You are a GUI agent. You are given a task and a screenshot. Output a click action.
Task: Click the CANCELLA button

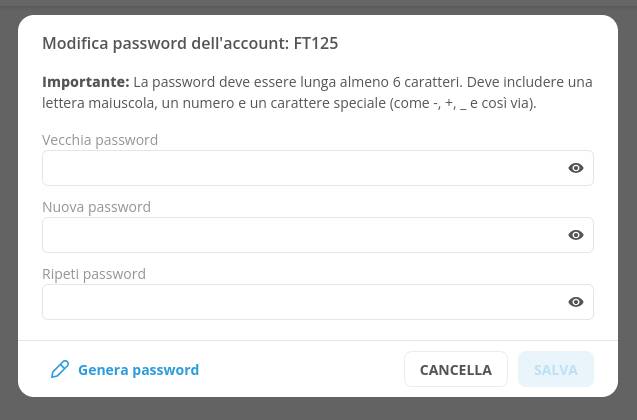point(456,369)
